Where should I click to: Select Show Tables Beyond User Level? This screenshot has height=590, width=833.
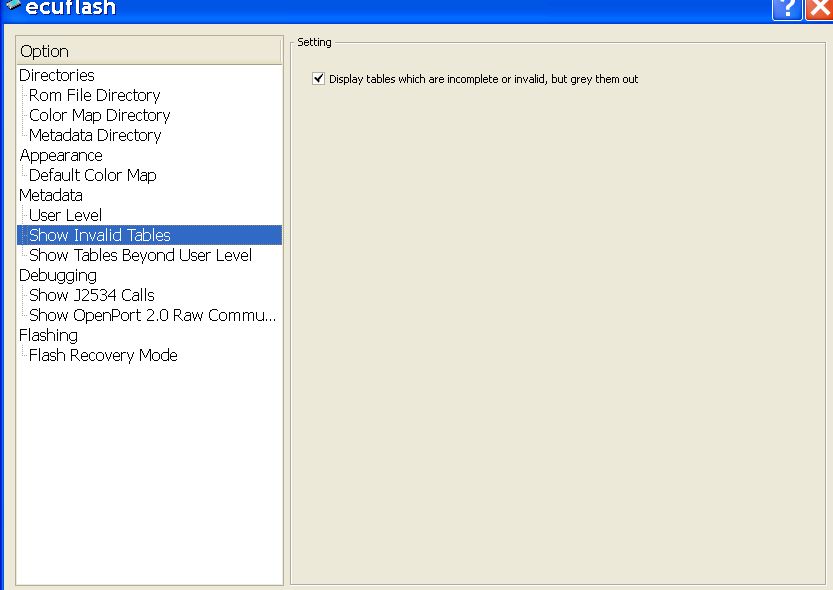(x=140, y=255)
